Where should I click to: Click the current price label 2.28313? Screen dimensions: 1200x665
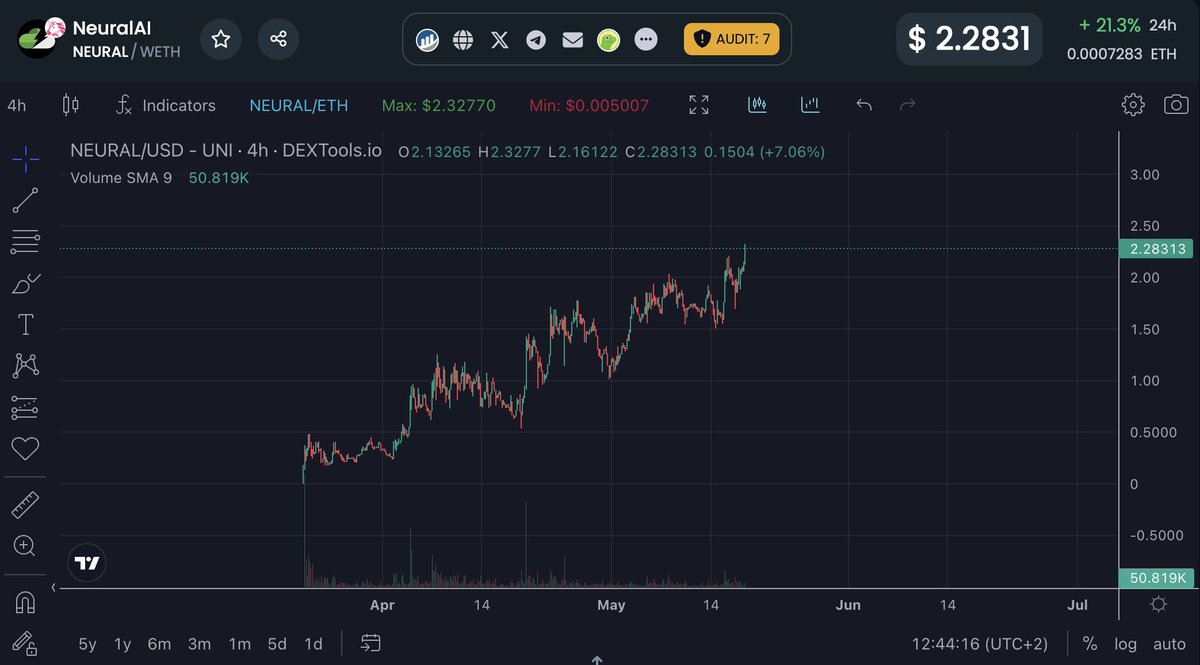1157,249
